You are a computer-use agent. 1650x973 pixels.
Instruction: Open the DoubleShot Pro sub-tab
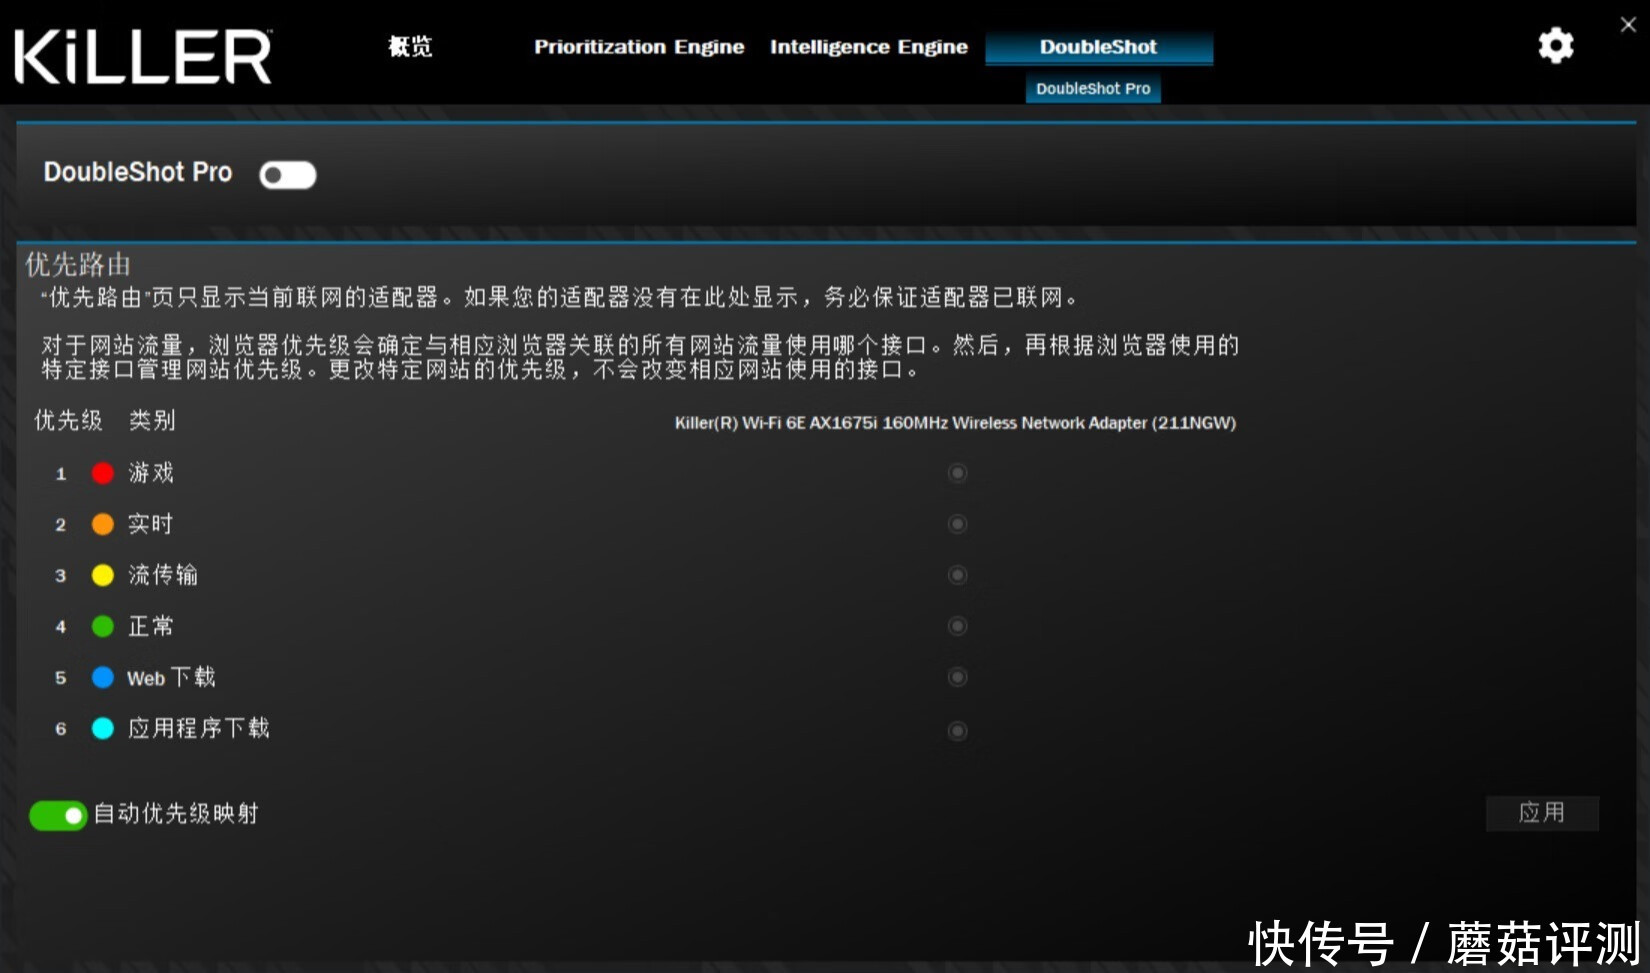point(1093,88)
